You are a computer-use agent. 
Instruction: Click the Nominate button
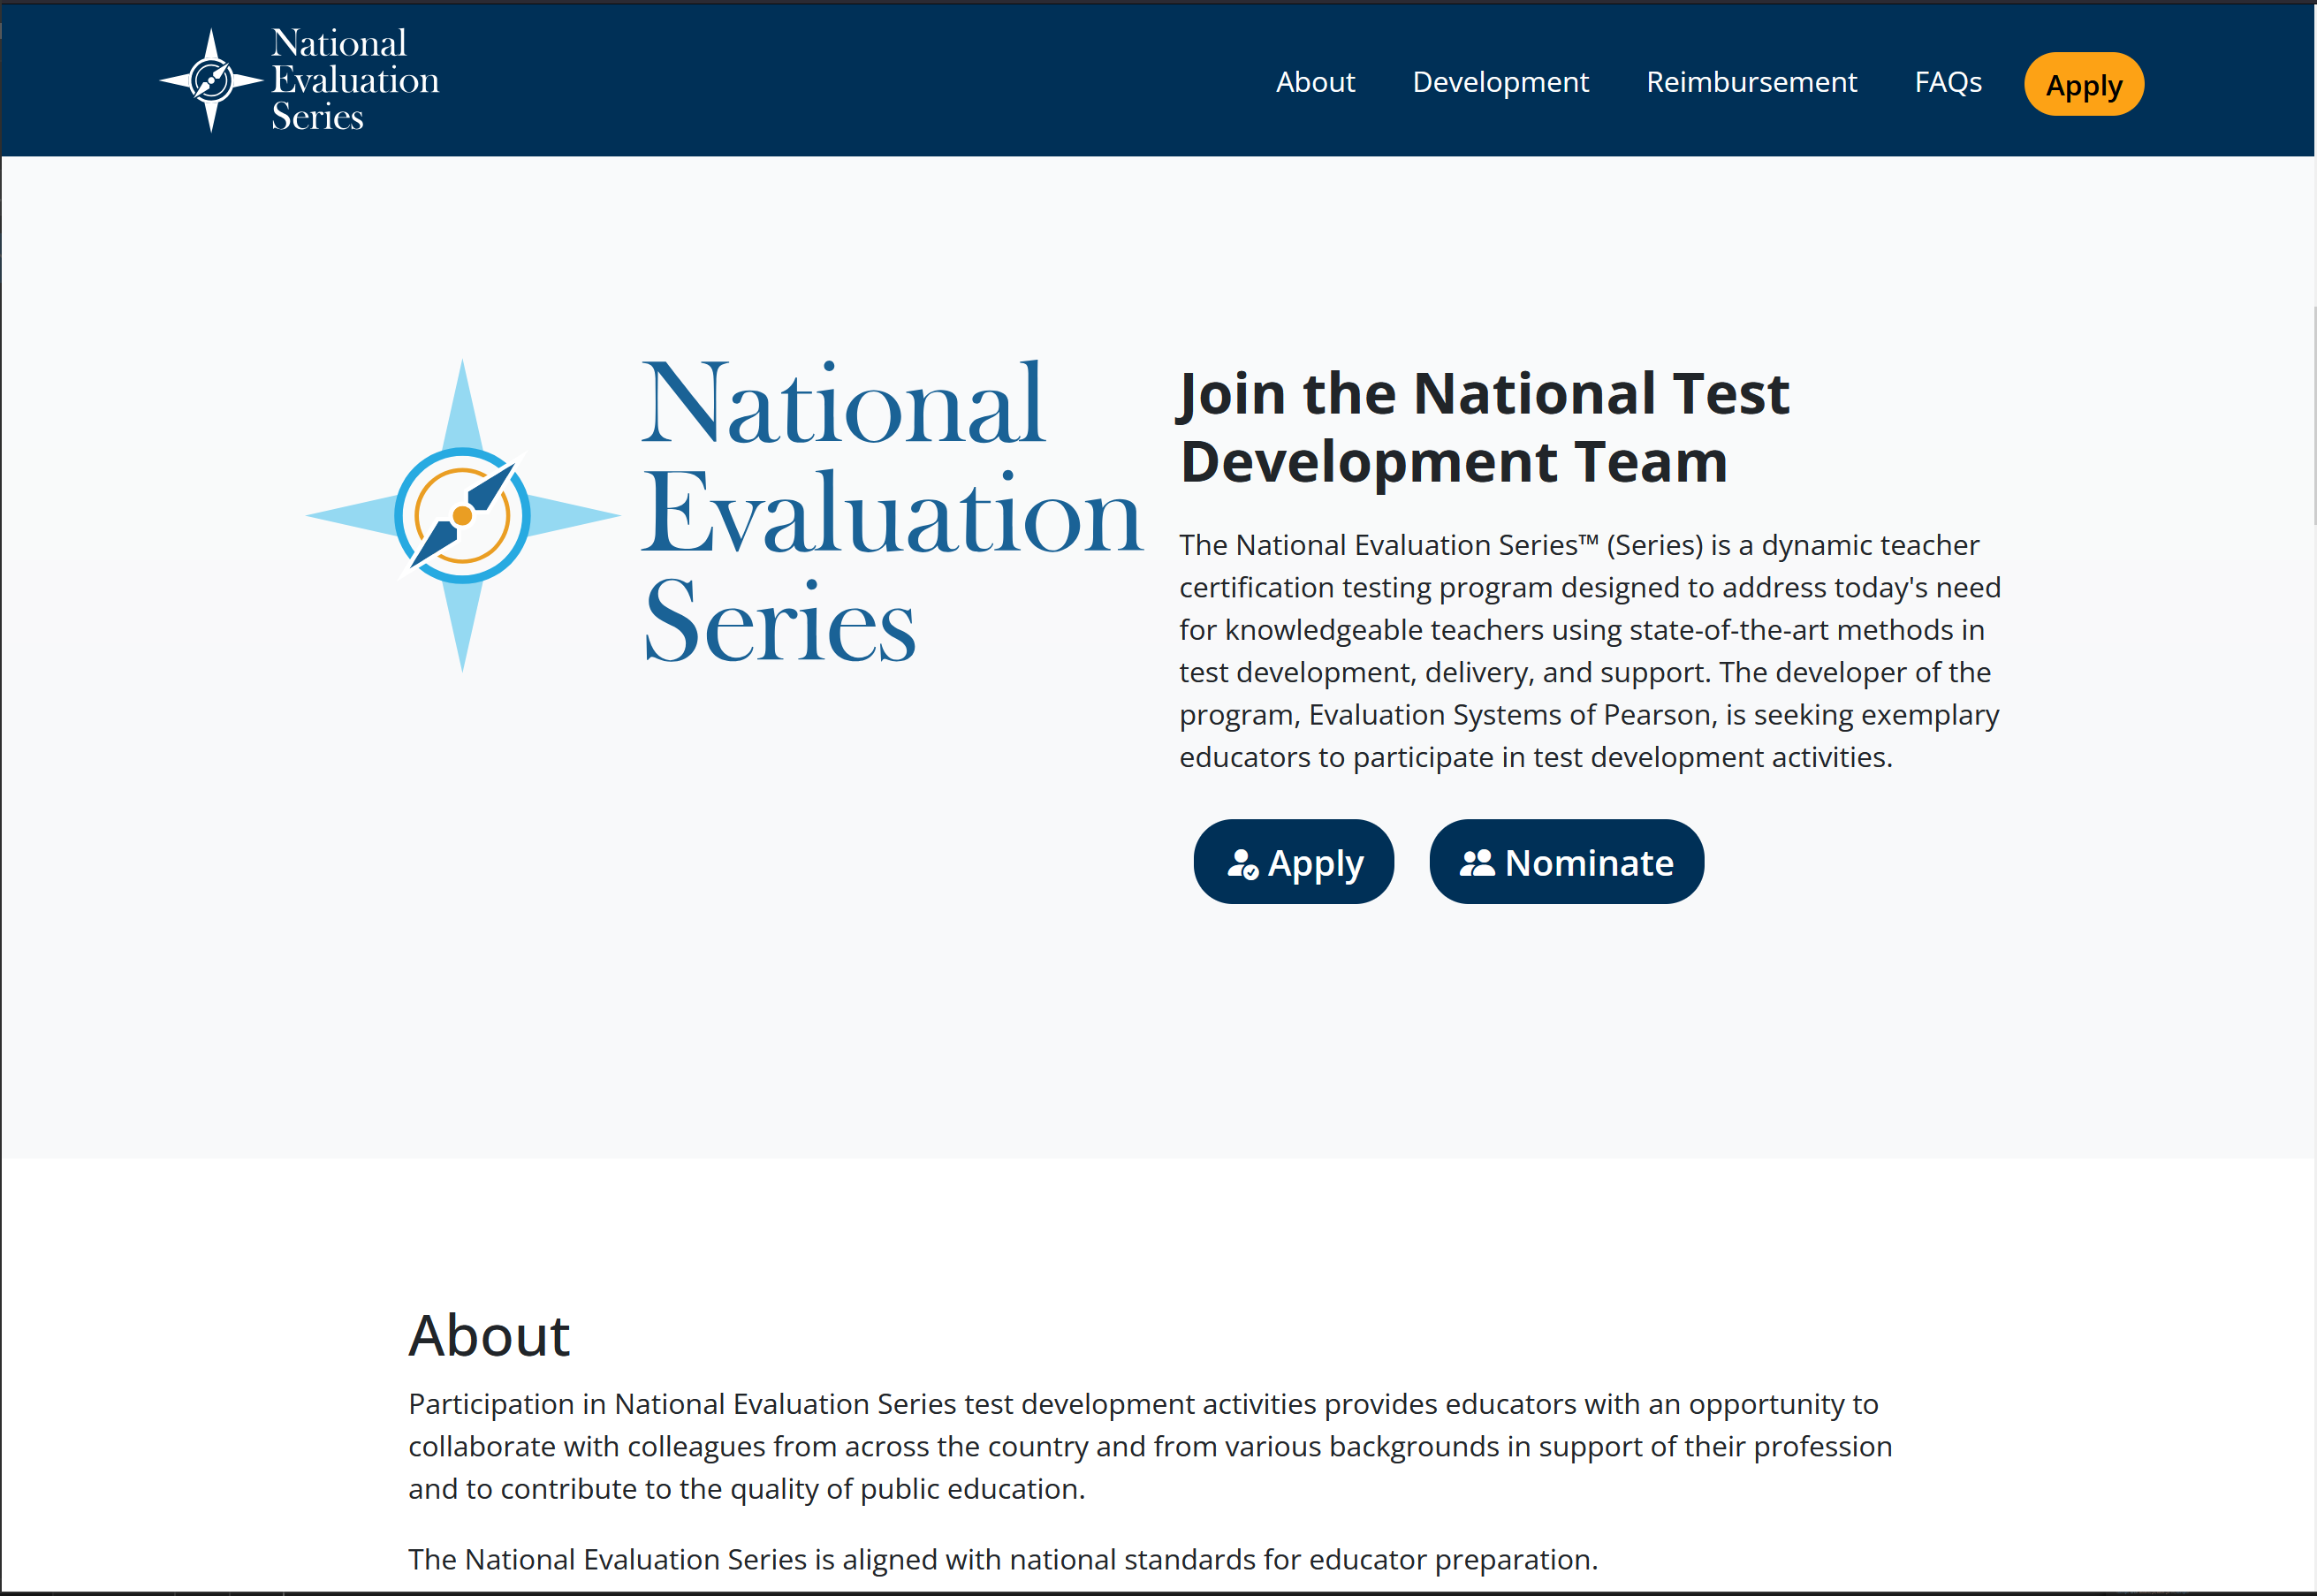(1566, 862)
